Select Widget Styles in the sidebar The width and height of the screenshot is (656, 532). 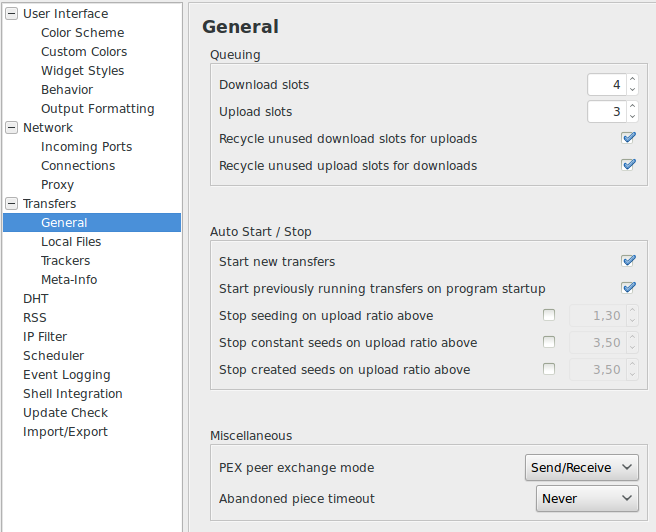tap(82, 71)
